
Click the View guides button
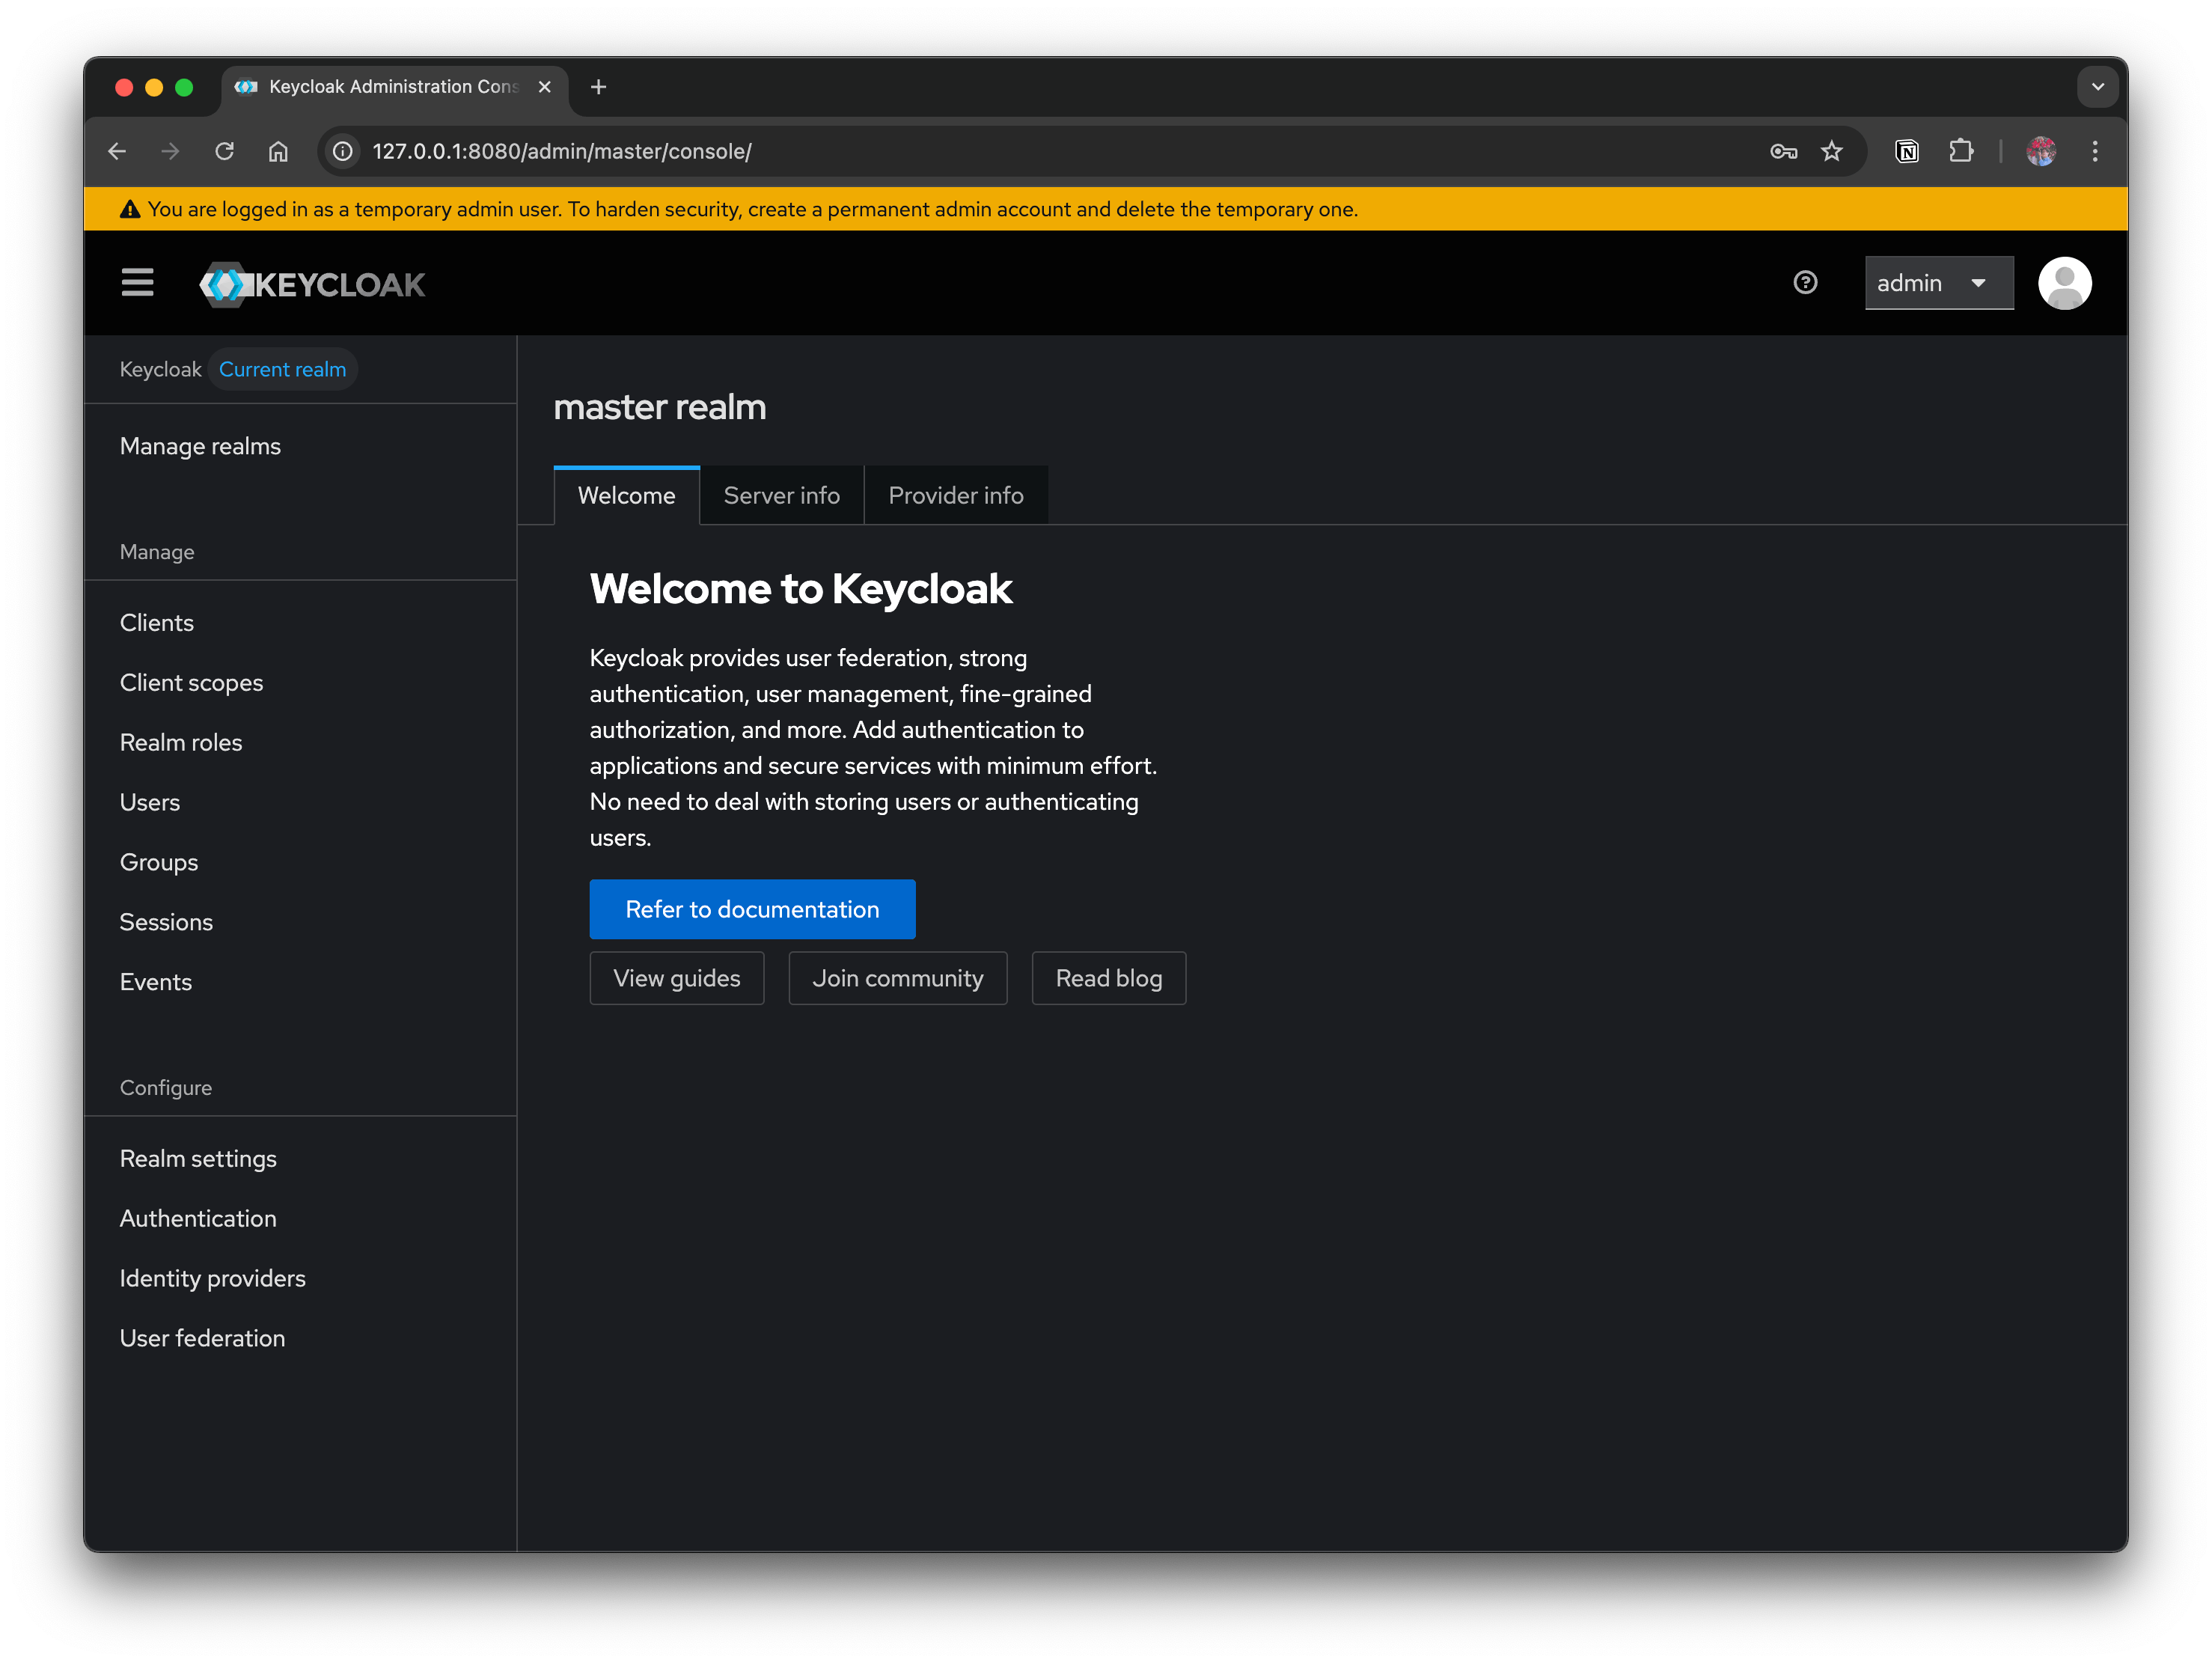point(677,978)
